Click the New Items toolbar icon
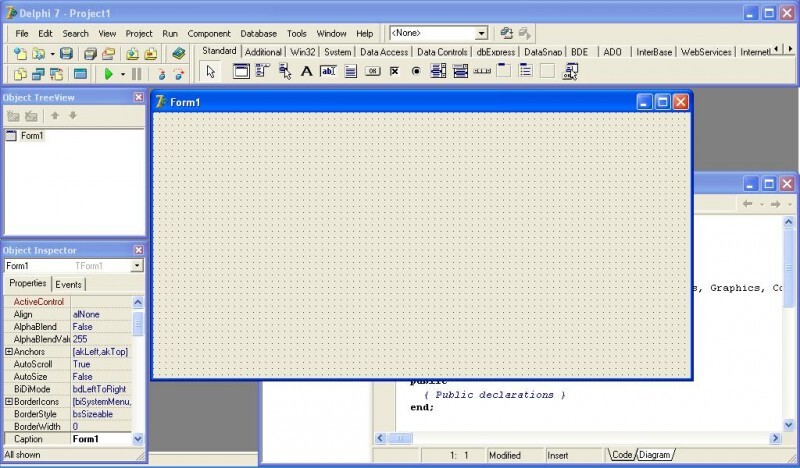 click(20, 53)
